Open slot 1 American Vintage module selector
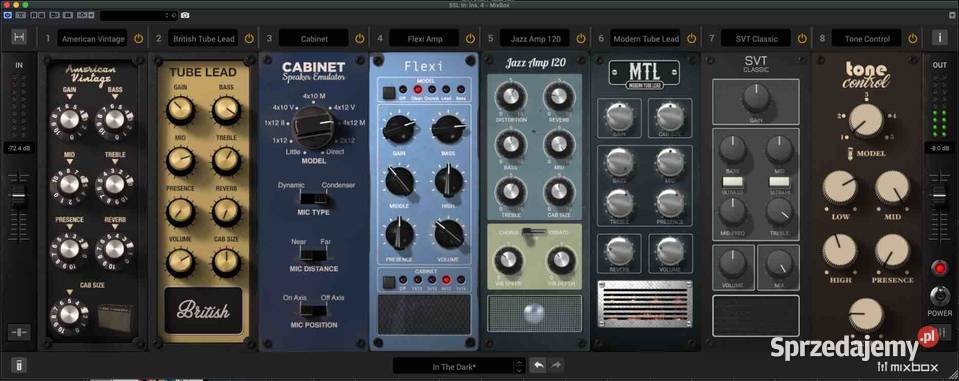The width and height of the screenshot is (959, 381). coord(93,39)
